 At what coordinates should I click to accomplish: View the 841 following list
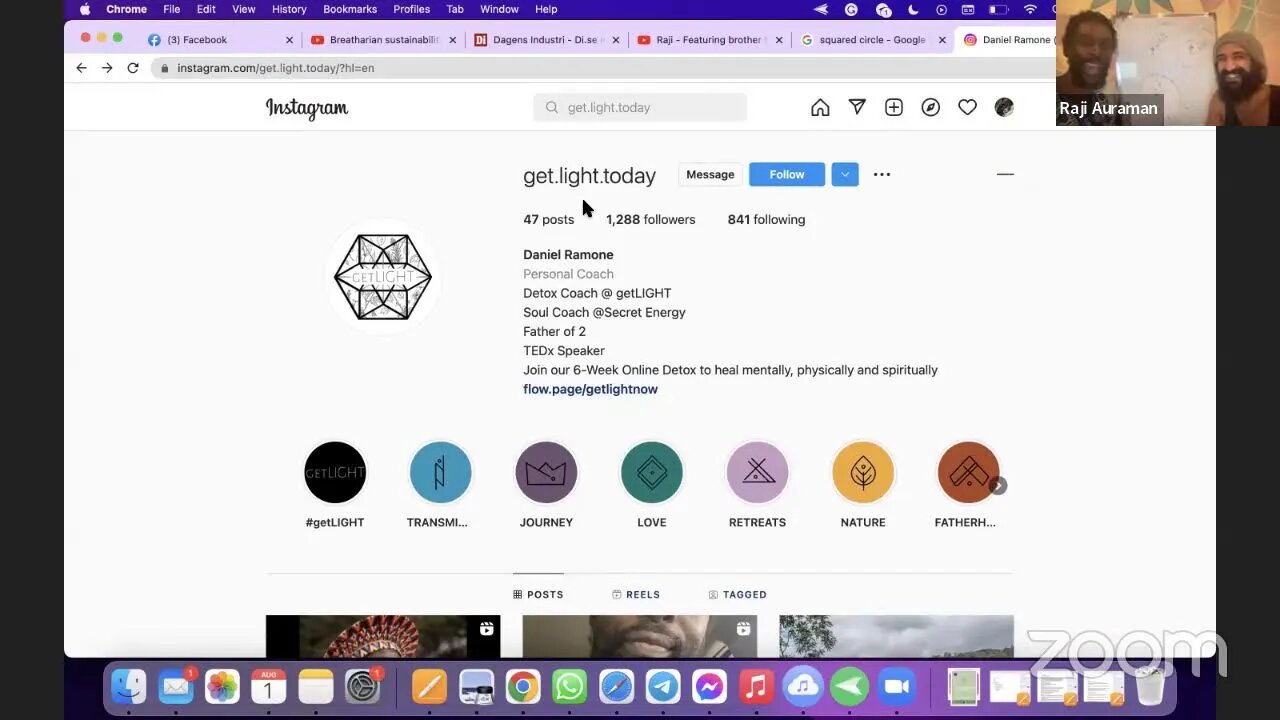point(766,219)
